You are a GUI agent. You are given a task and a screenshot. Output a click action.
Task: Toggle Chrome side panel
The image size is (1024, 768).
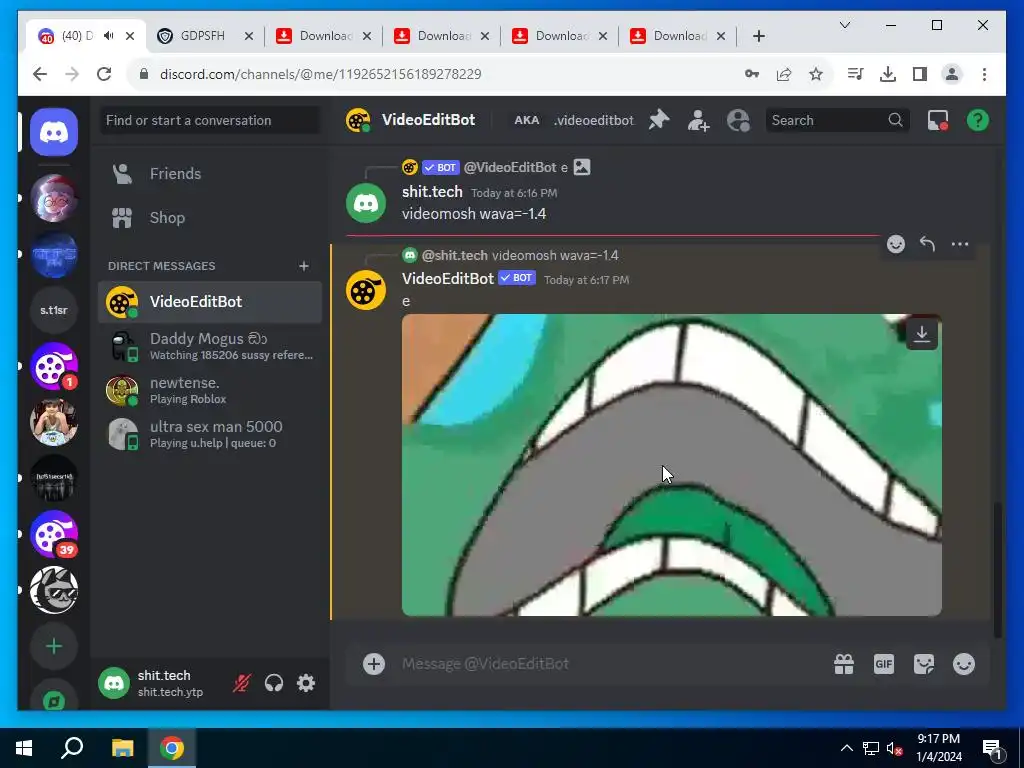[920, 74]
